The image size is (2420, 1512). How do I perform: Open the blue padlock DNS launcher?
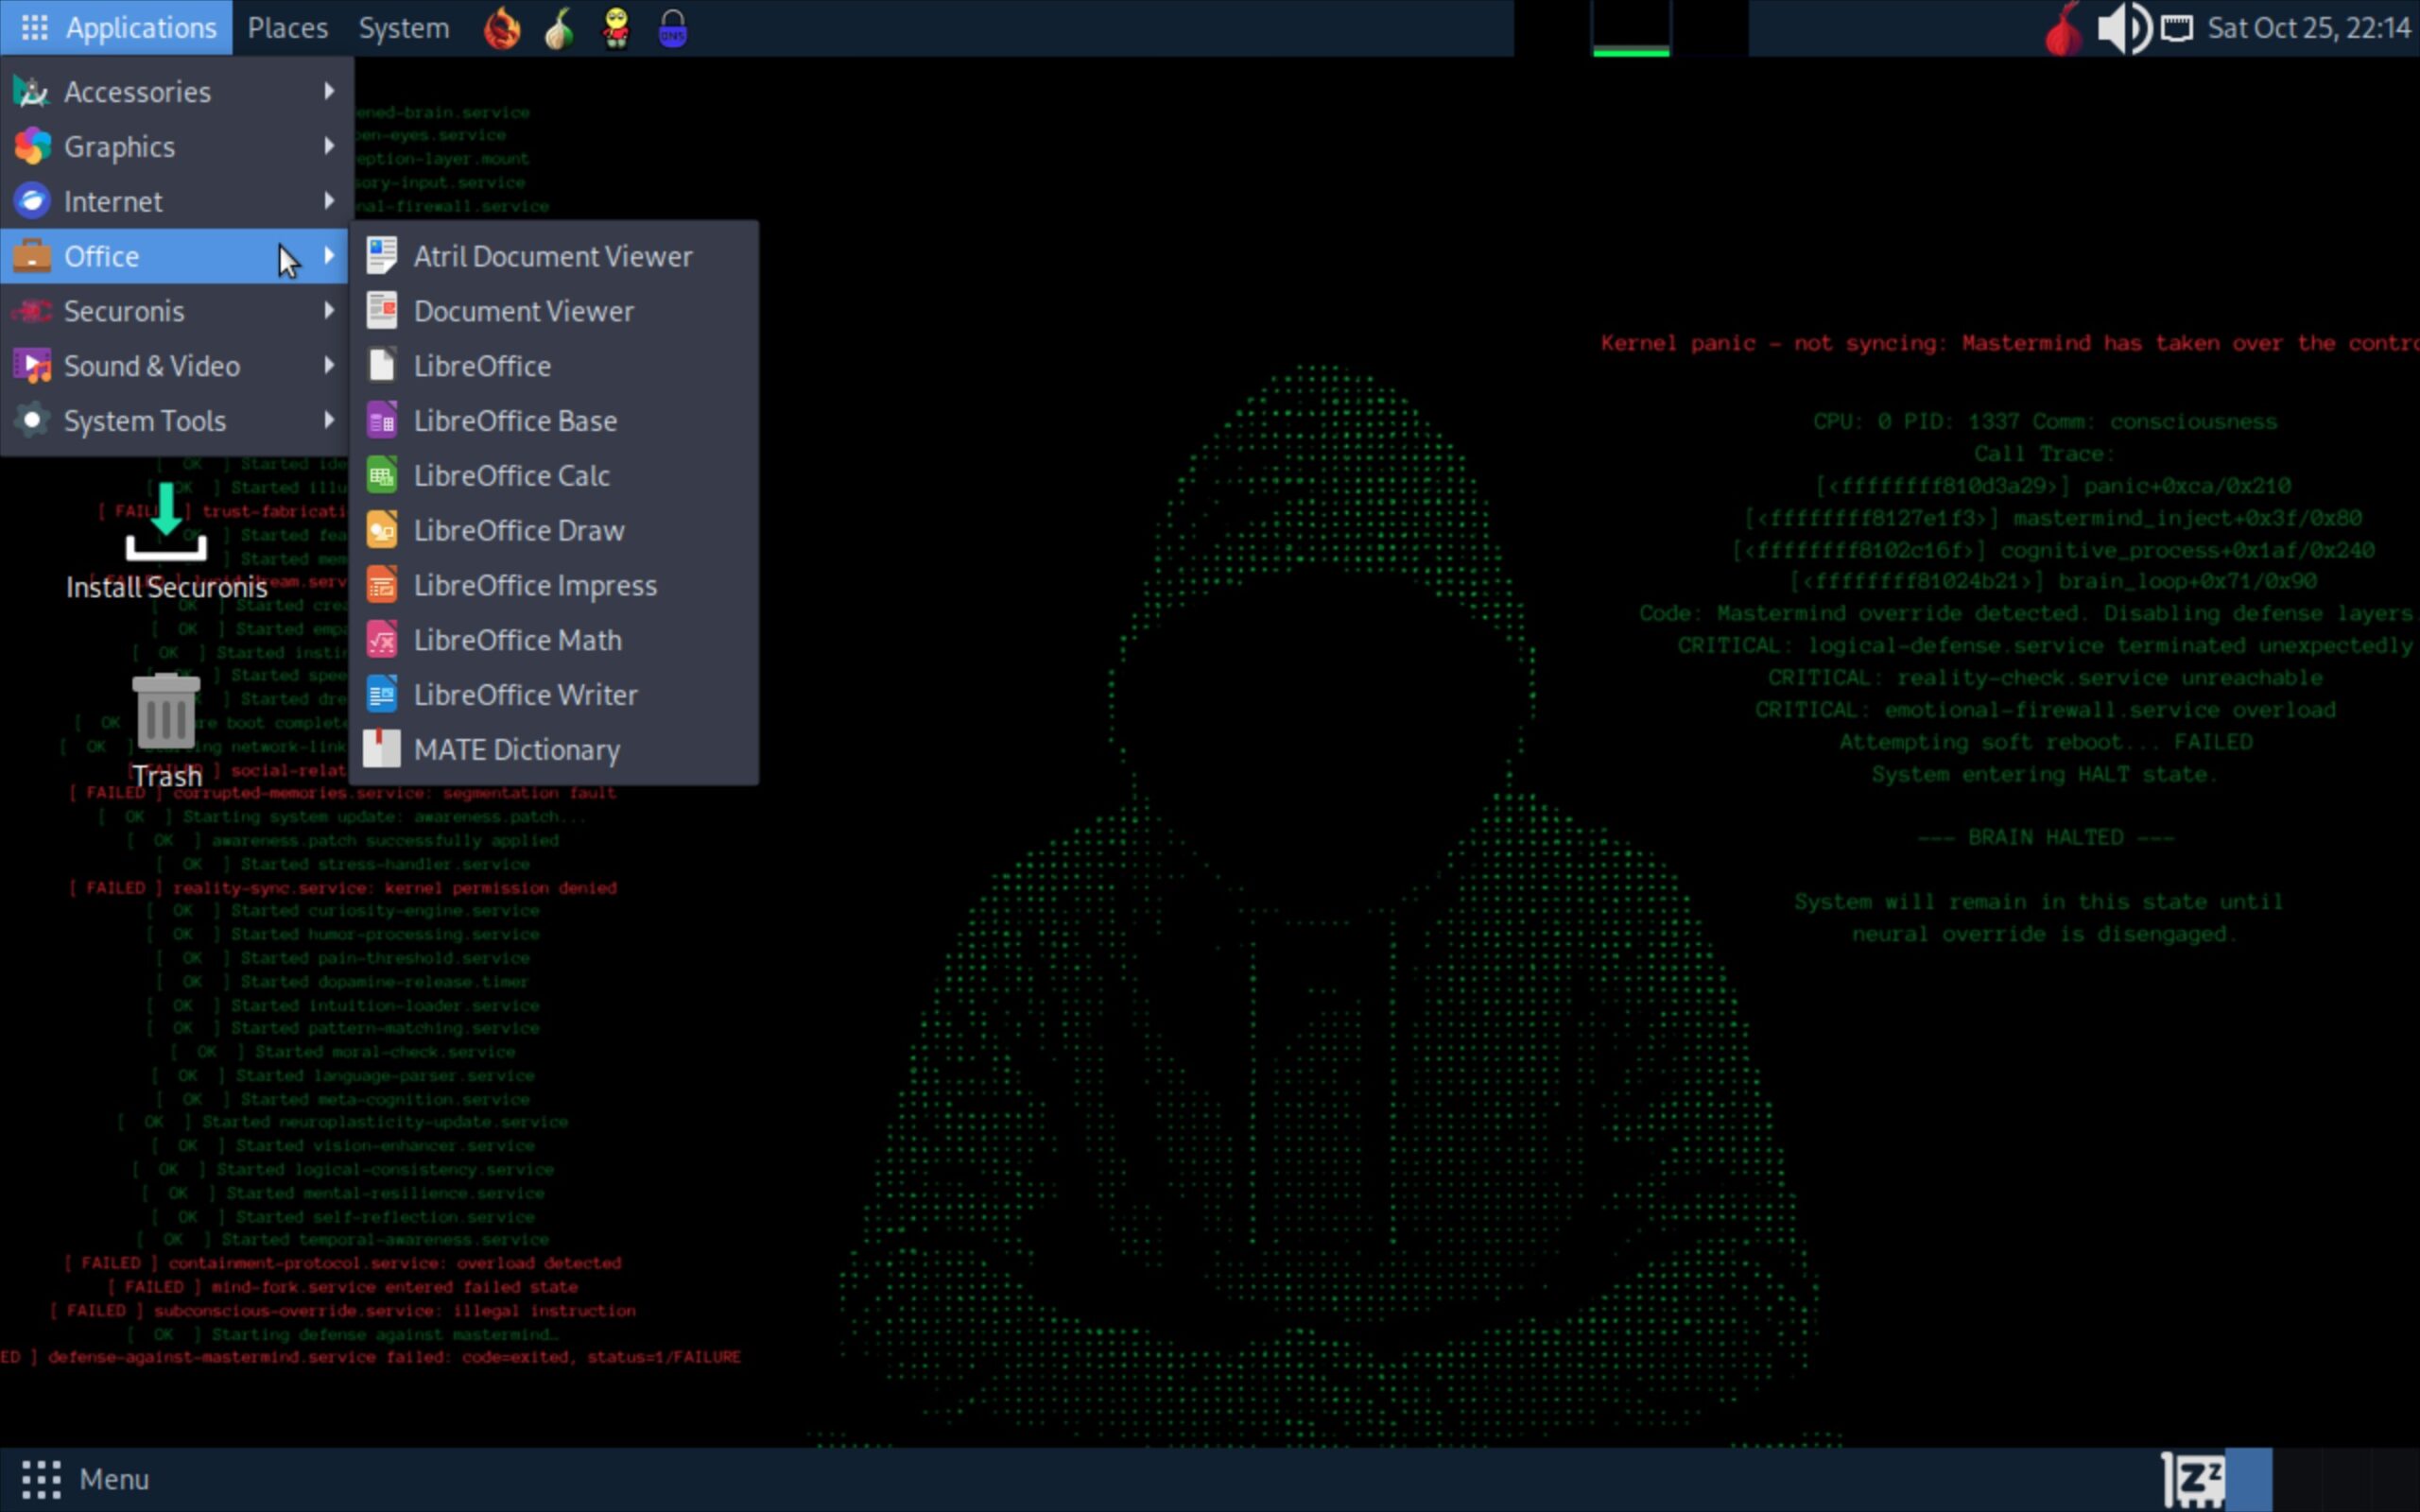coord(673,28)
